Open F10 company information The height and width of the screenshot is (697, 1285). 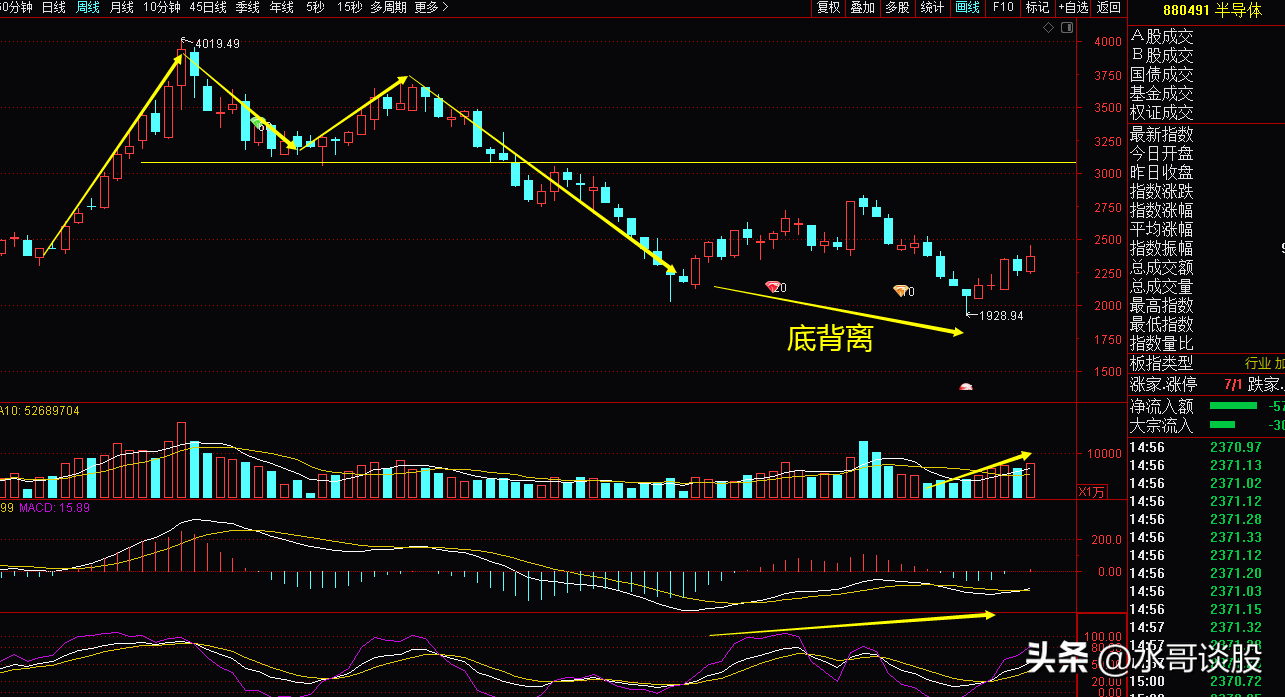[x=1002, y=7]
